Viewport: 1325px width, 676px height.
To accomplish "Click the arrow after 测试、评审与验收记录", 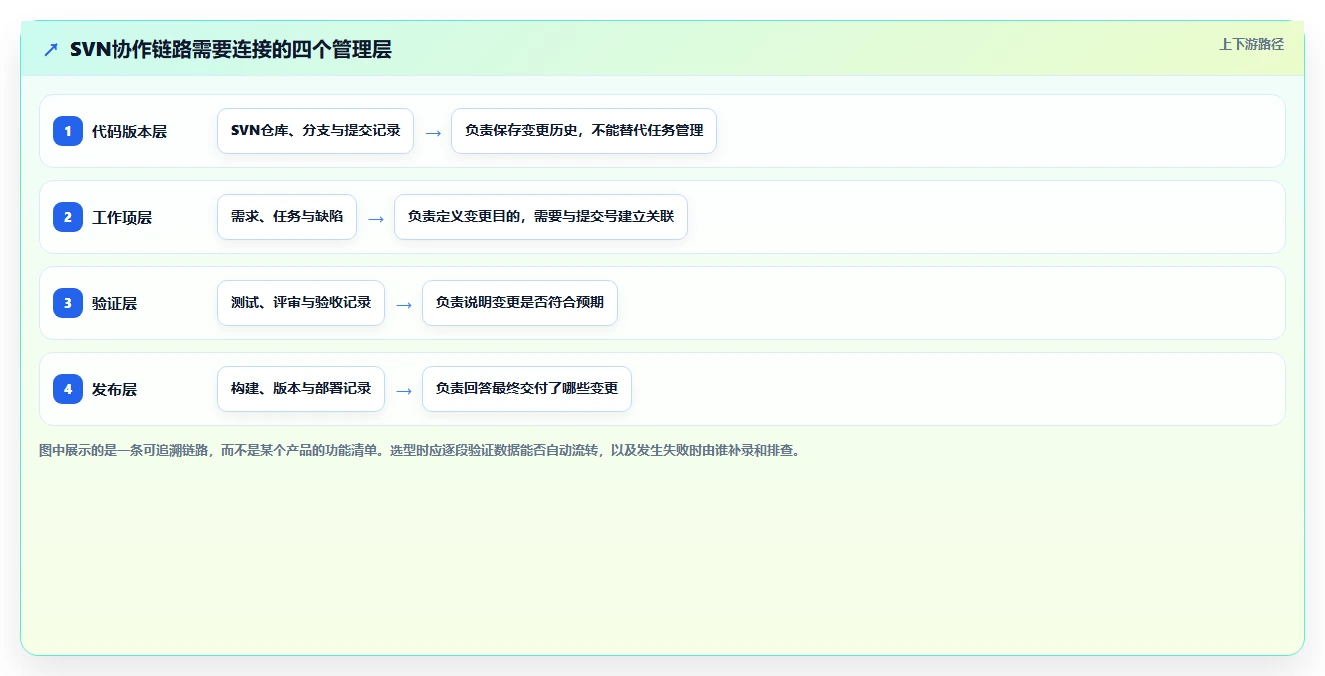I will [404, 304].
